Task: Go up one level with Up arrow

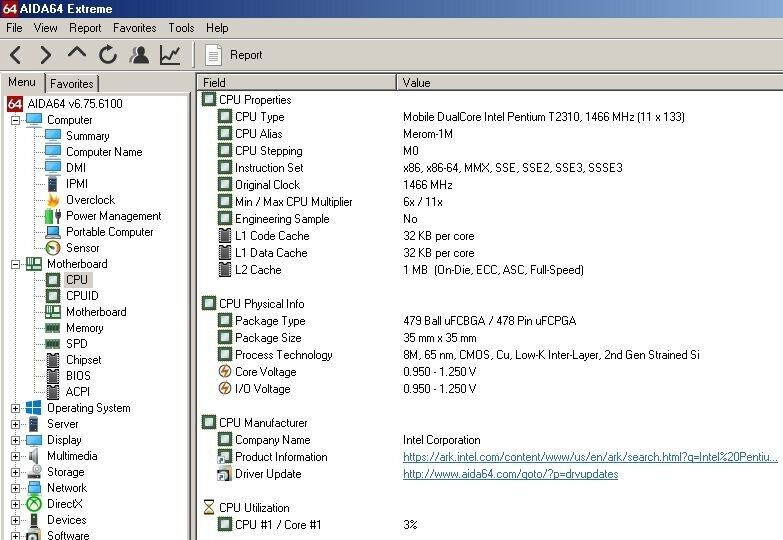Action: (76, 53)
